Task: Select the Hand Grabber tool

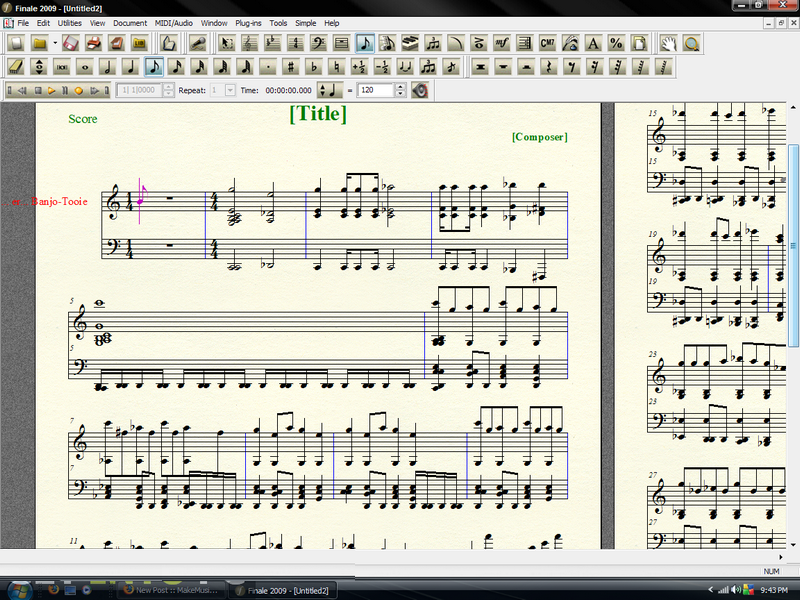Action: coord(668,43)
